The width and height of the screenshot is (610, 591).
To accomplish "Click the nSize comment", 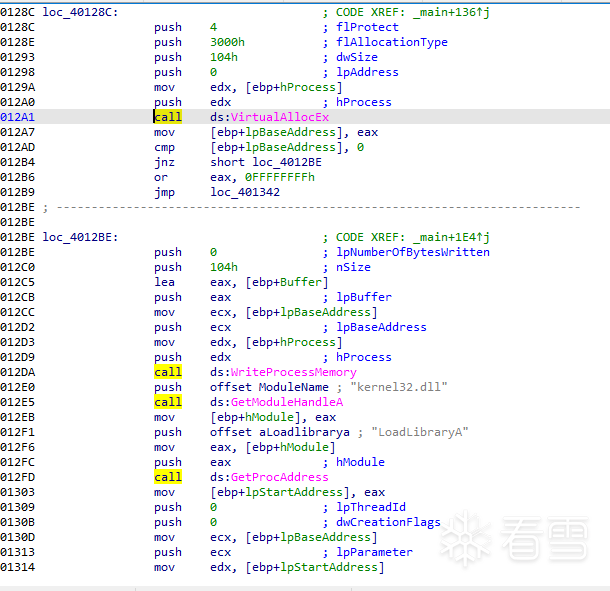I will pyautogui.click(x=353, y=267).
